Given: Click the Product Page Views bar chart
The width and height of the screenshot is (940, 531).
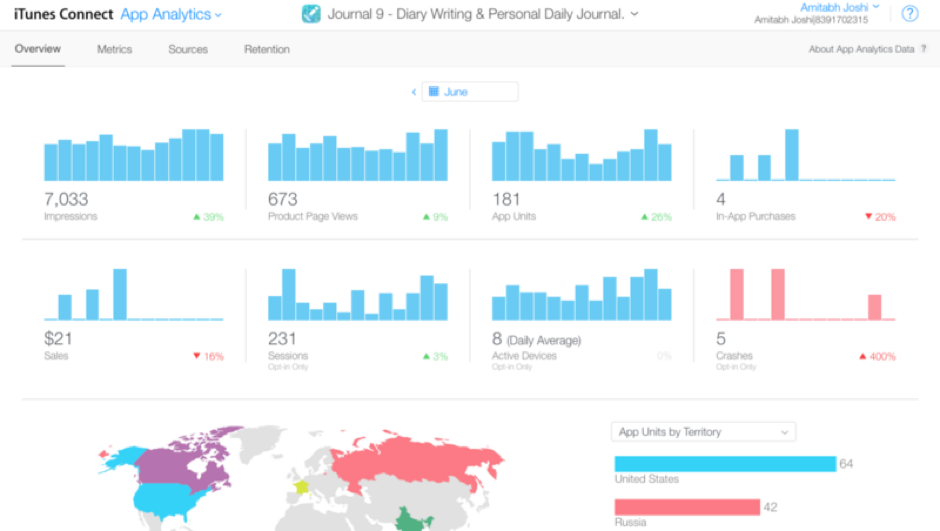Looking at the screenshot, I should point(358,155).
